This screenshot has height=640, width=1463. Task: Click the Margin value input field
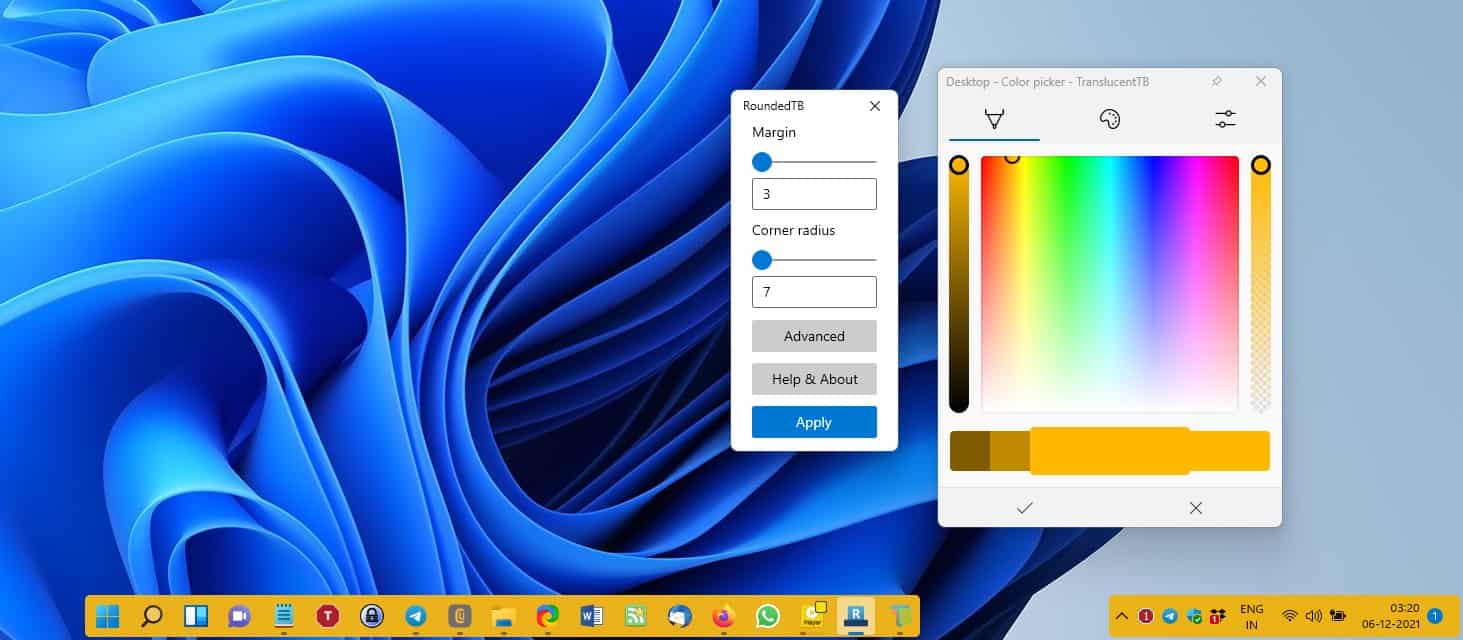(814, 194)
